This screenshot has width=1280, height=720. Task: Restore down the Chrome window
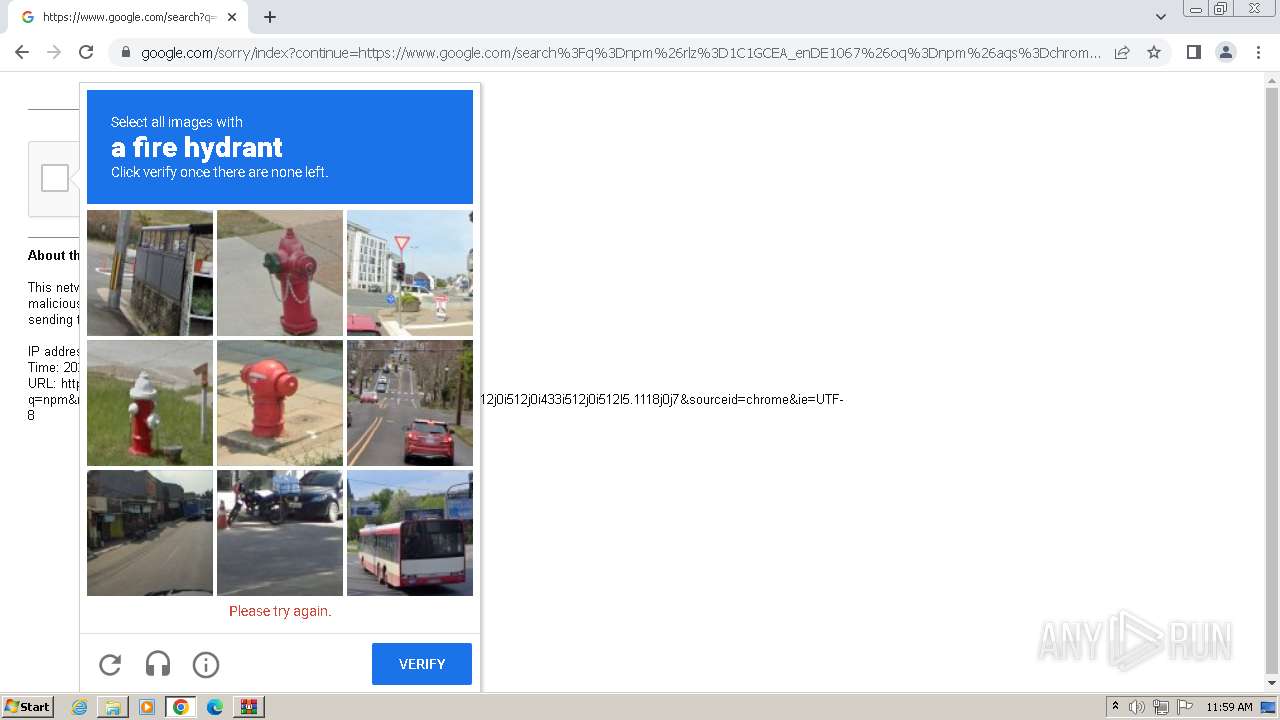tap(1221, 9)
